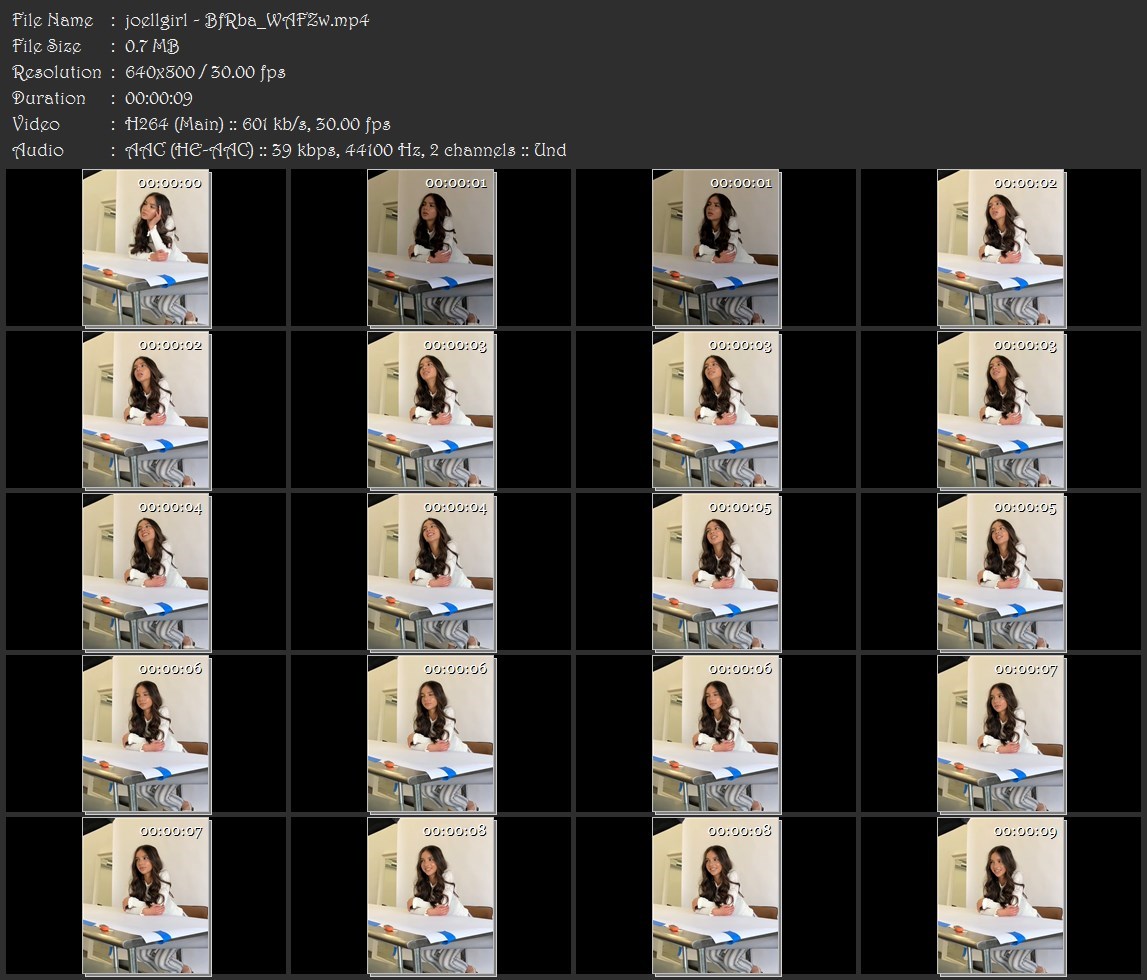This screenshot has height=980, width=1147.
Task: Click the Duration label
Action: (49, 98)
